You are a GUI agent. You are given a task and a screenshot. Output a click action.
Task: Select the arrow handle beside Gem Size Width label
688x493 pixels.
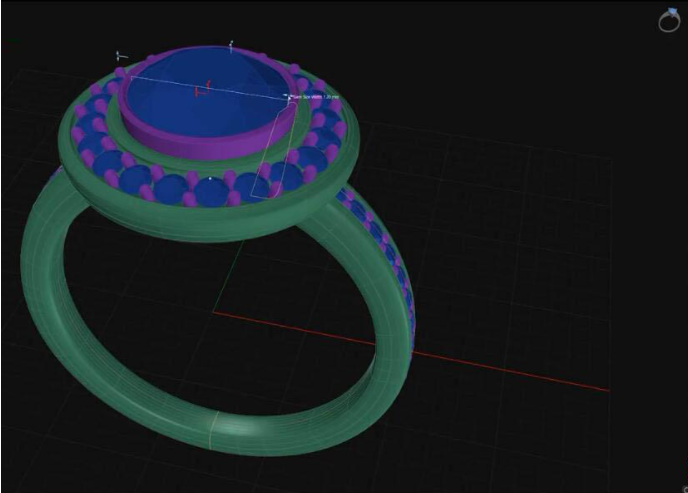[288, 96]
